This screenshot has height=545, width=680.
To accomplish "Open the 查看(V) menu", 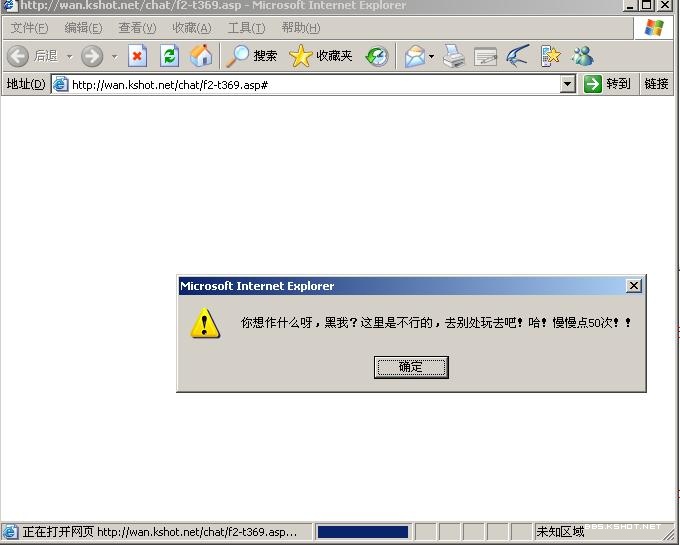I will point(137,28).
